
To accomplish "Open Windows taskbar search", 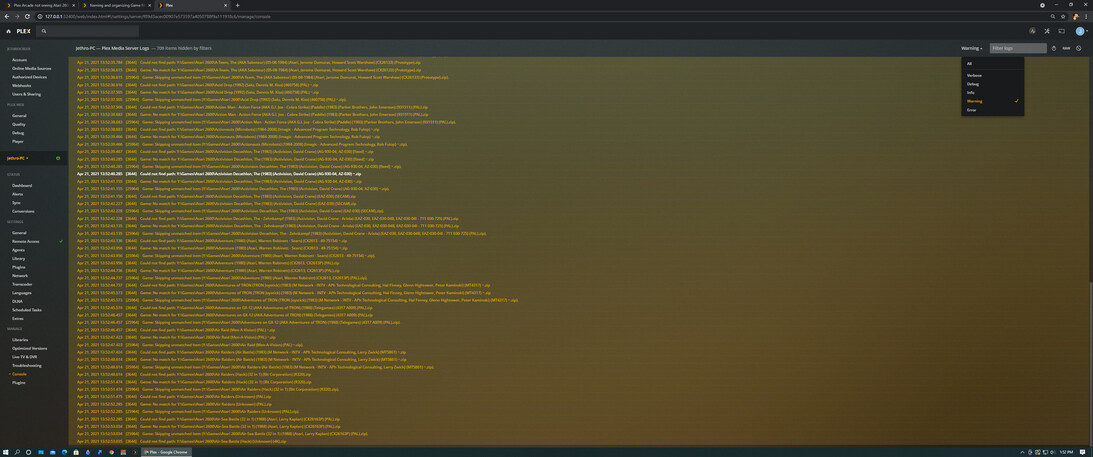I will pos(17,452).
